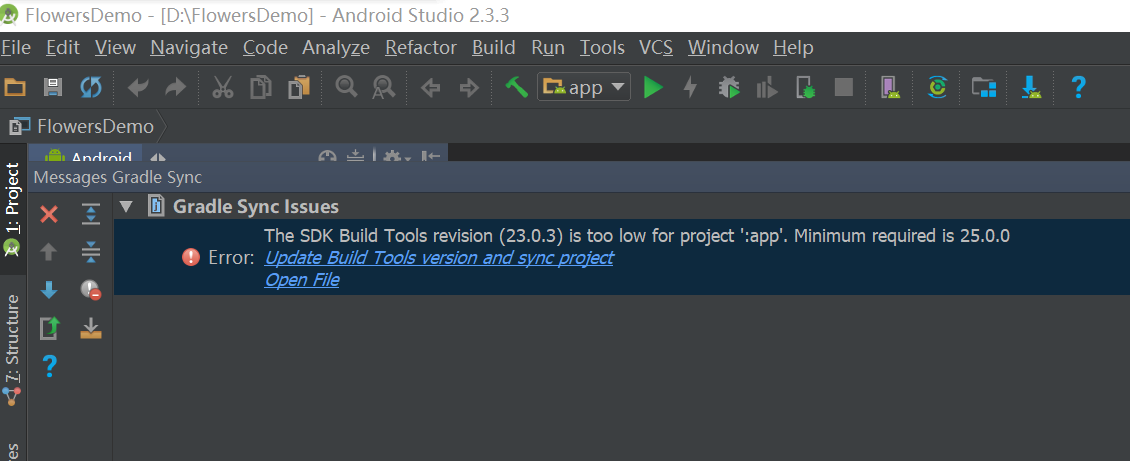1130x461 pixels.
Task: Open the Navigate menu
Action: pyautogui.click(x=190, y=48)
